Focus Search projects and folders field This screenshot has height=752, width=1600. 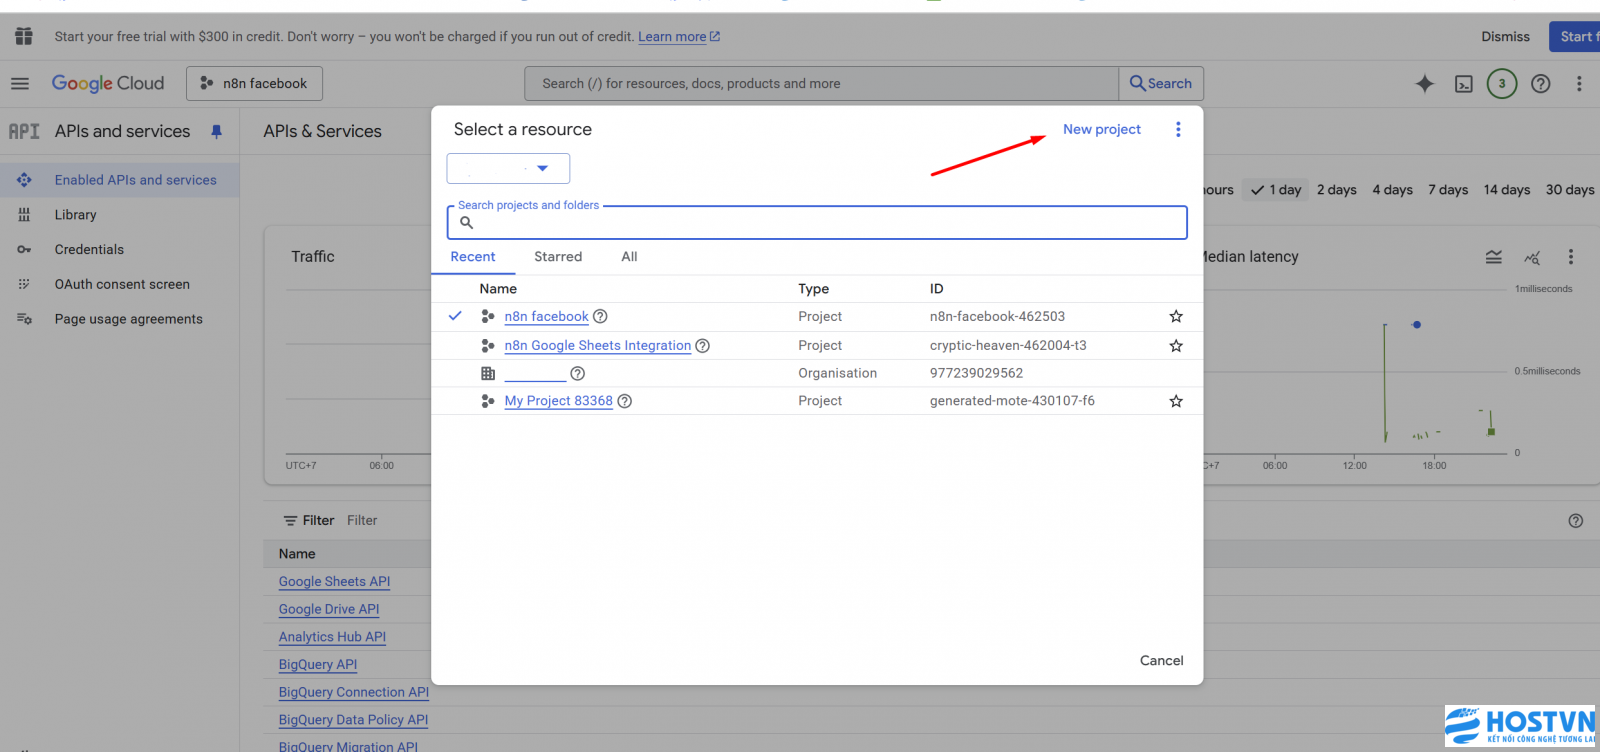tap(817, 222)
